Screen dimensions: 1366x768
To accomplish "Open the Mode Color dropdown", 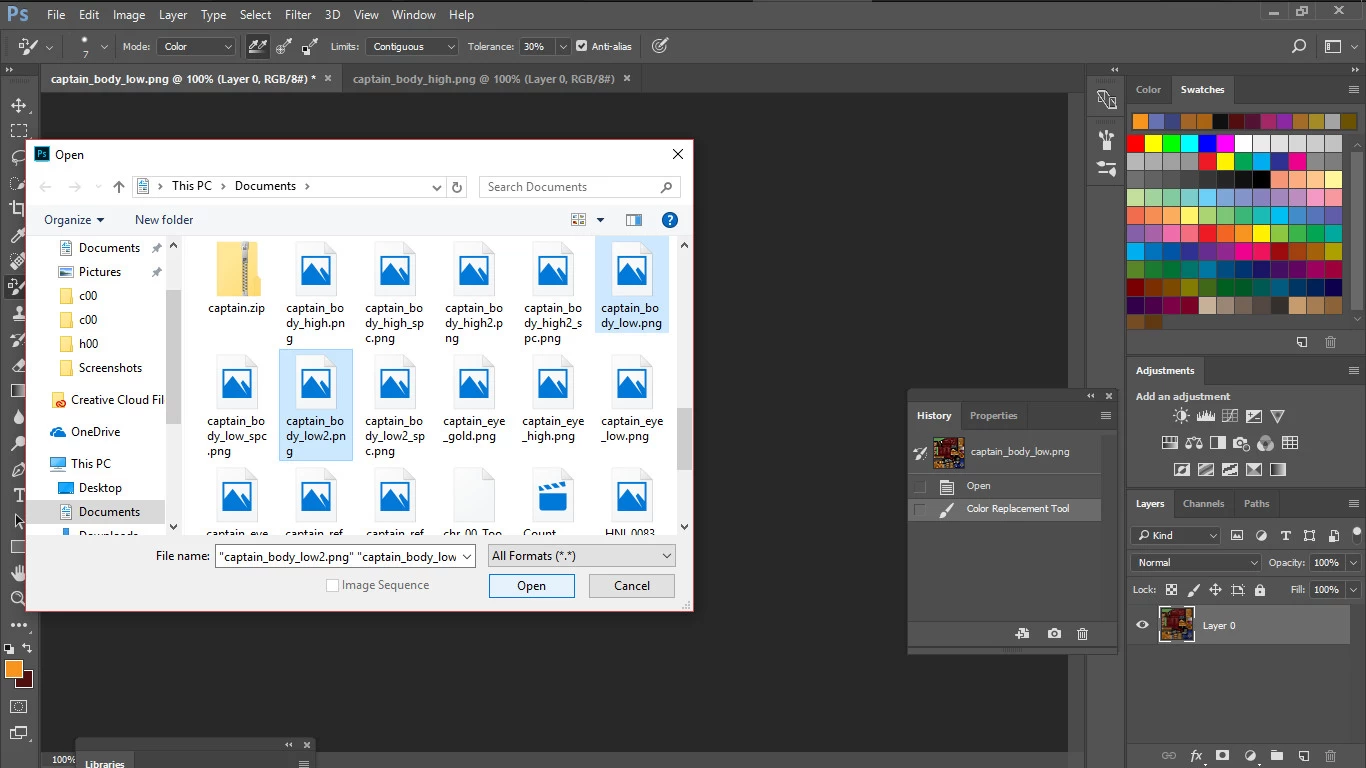I will [x=198, y=46].
